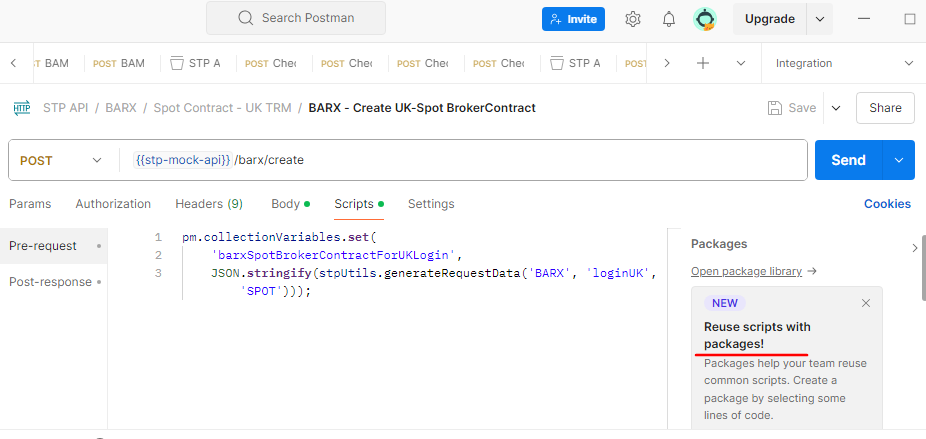Open the Integration environment selector
This screenshot has height=439, width=926.
844,63
